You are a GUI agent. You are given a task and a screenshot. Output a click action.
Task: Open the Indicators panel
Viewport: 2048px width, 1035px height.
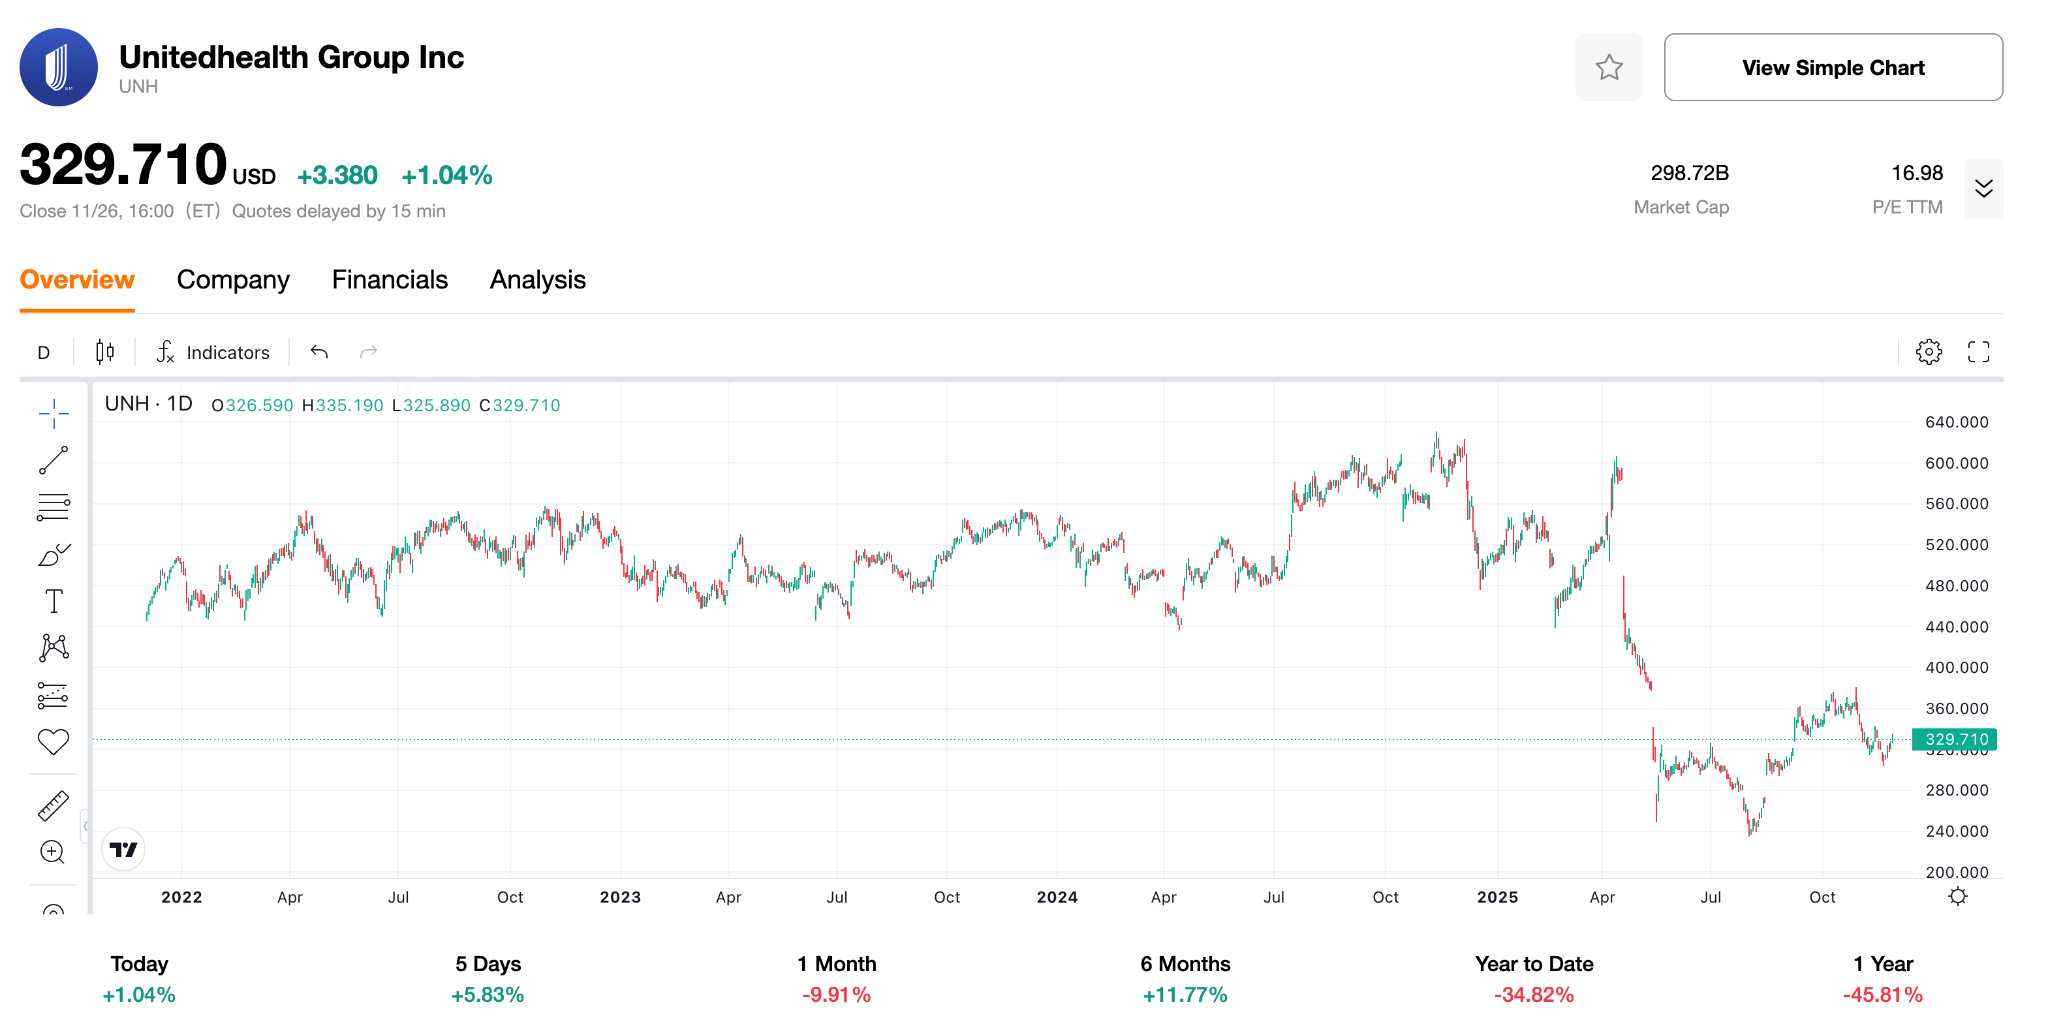pyautogui.click(x=213, y=352)
